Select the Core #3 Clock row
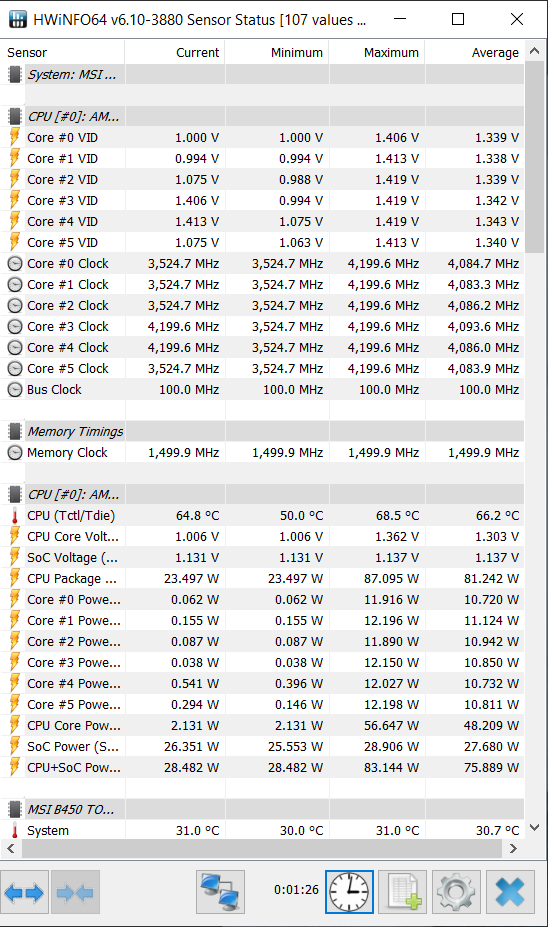This screenshot has height=930, width=549. tap(263, 326)
